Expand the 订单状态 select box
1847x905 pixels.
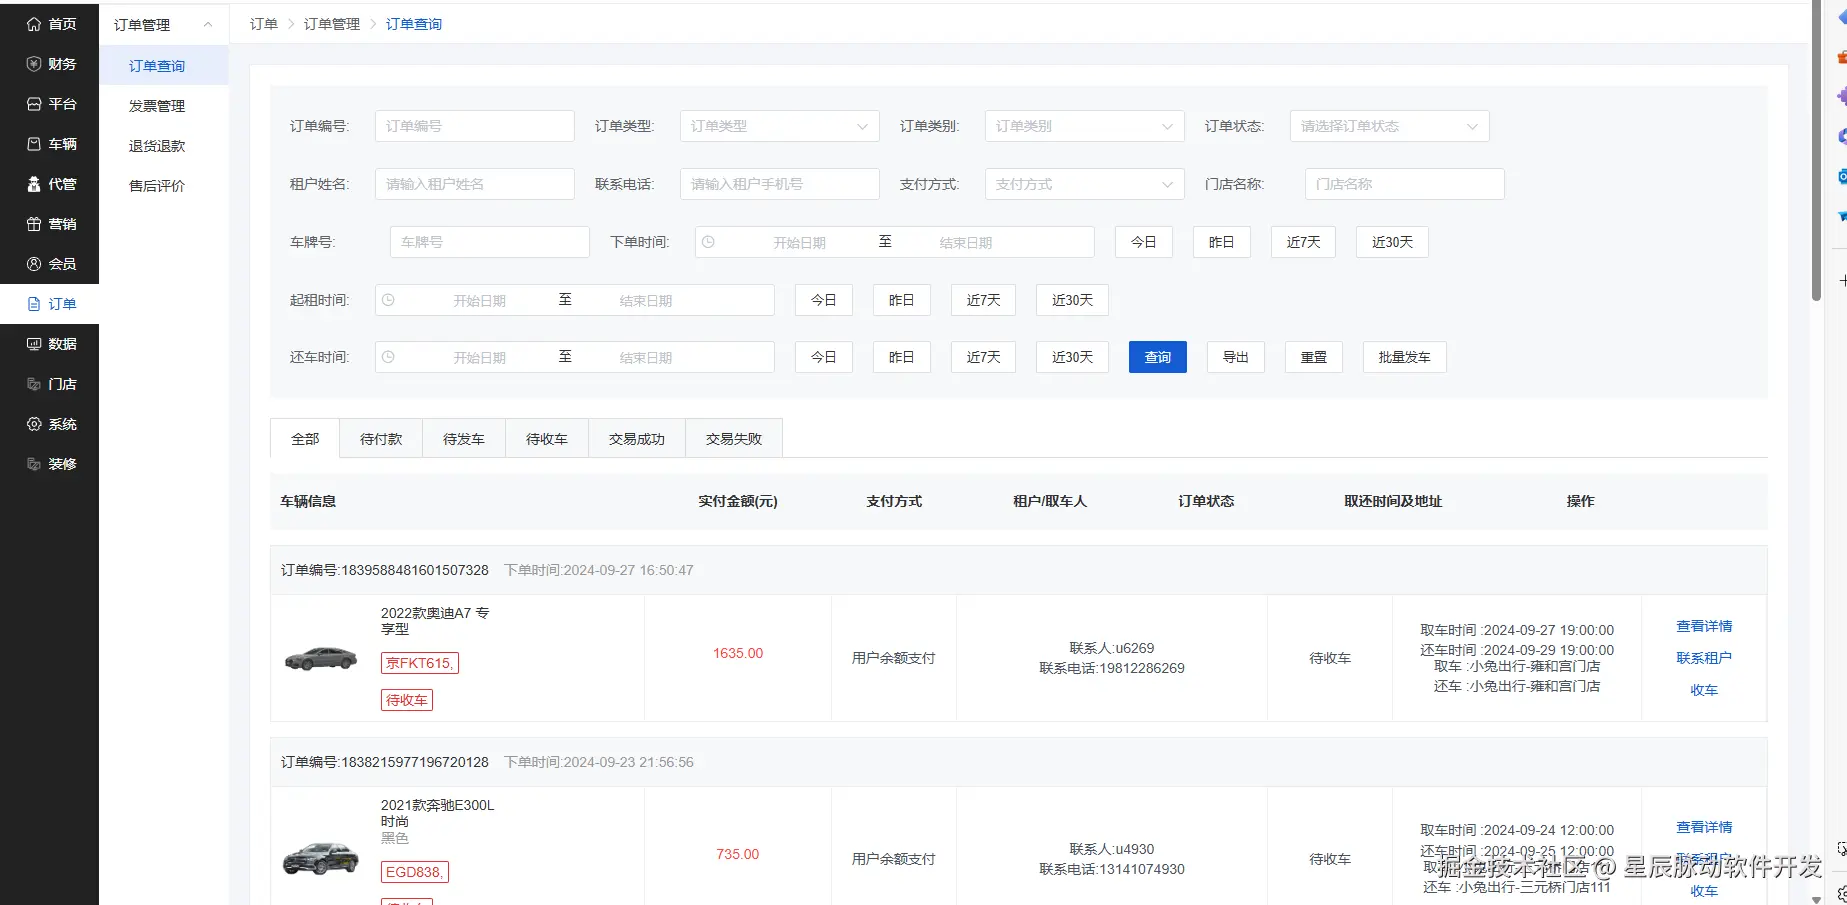pyautogui.click(x=1389, y=126)
